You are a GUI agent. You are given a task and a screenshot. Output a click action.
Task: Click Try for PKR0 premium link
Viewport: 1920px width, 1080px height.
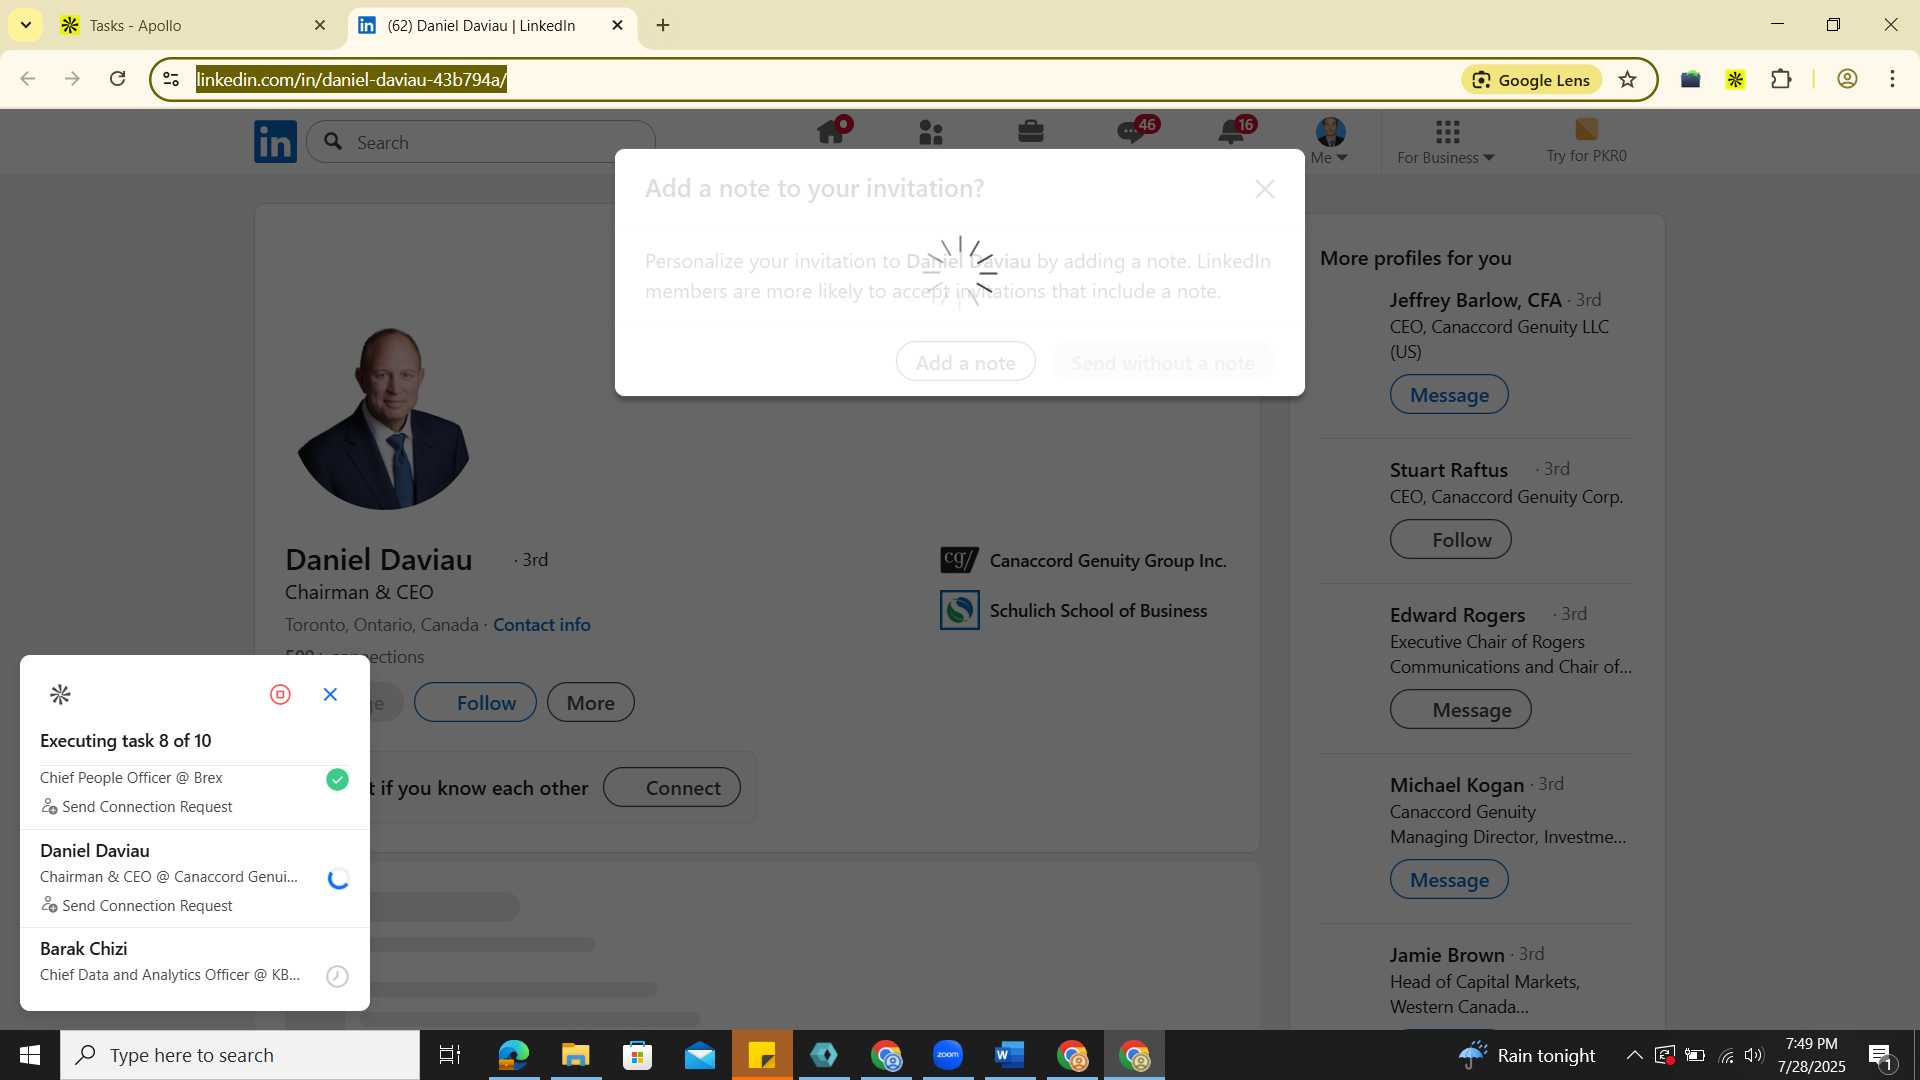click(x=1586, y=141)
